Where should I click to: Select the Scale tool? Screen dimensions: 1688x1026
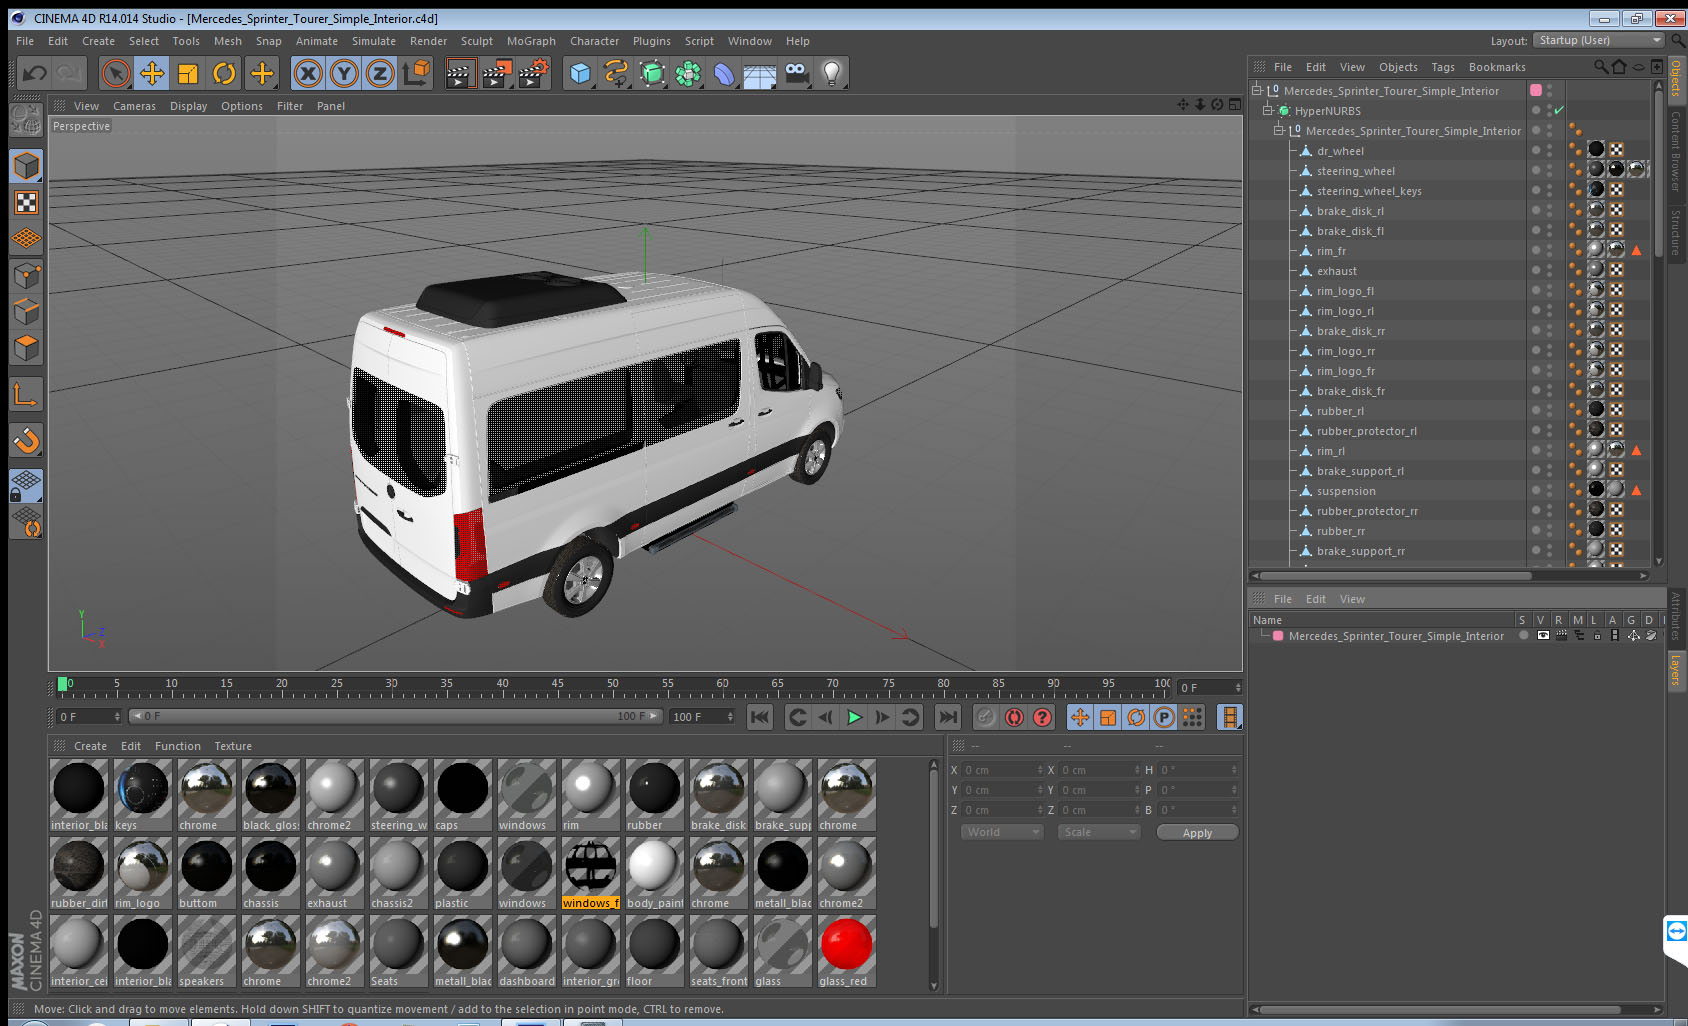(x=188, y=73)
